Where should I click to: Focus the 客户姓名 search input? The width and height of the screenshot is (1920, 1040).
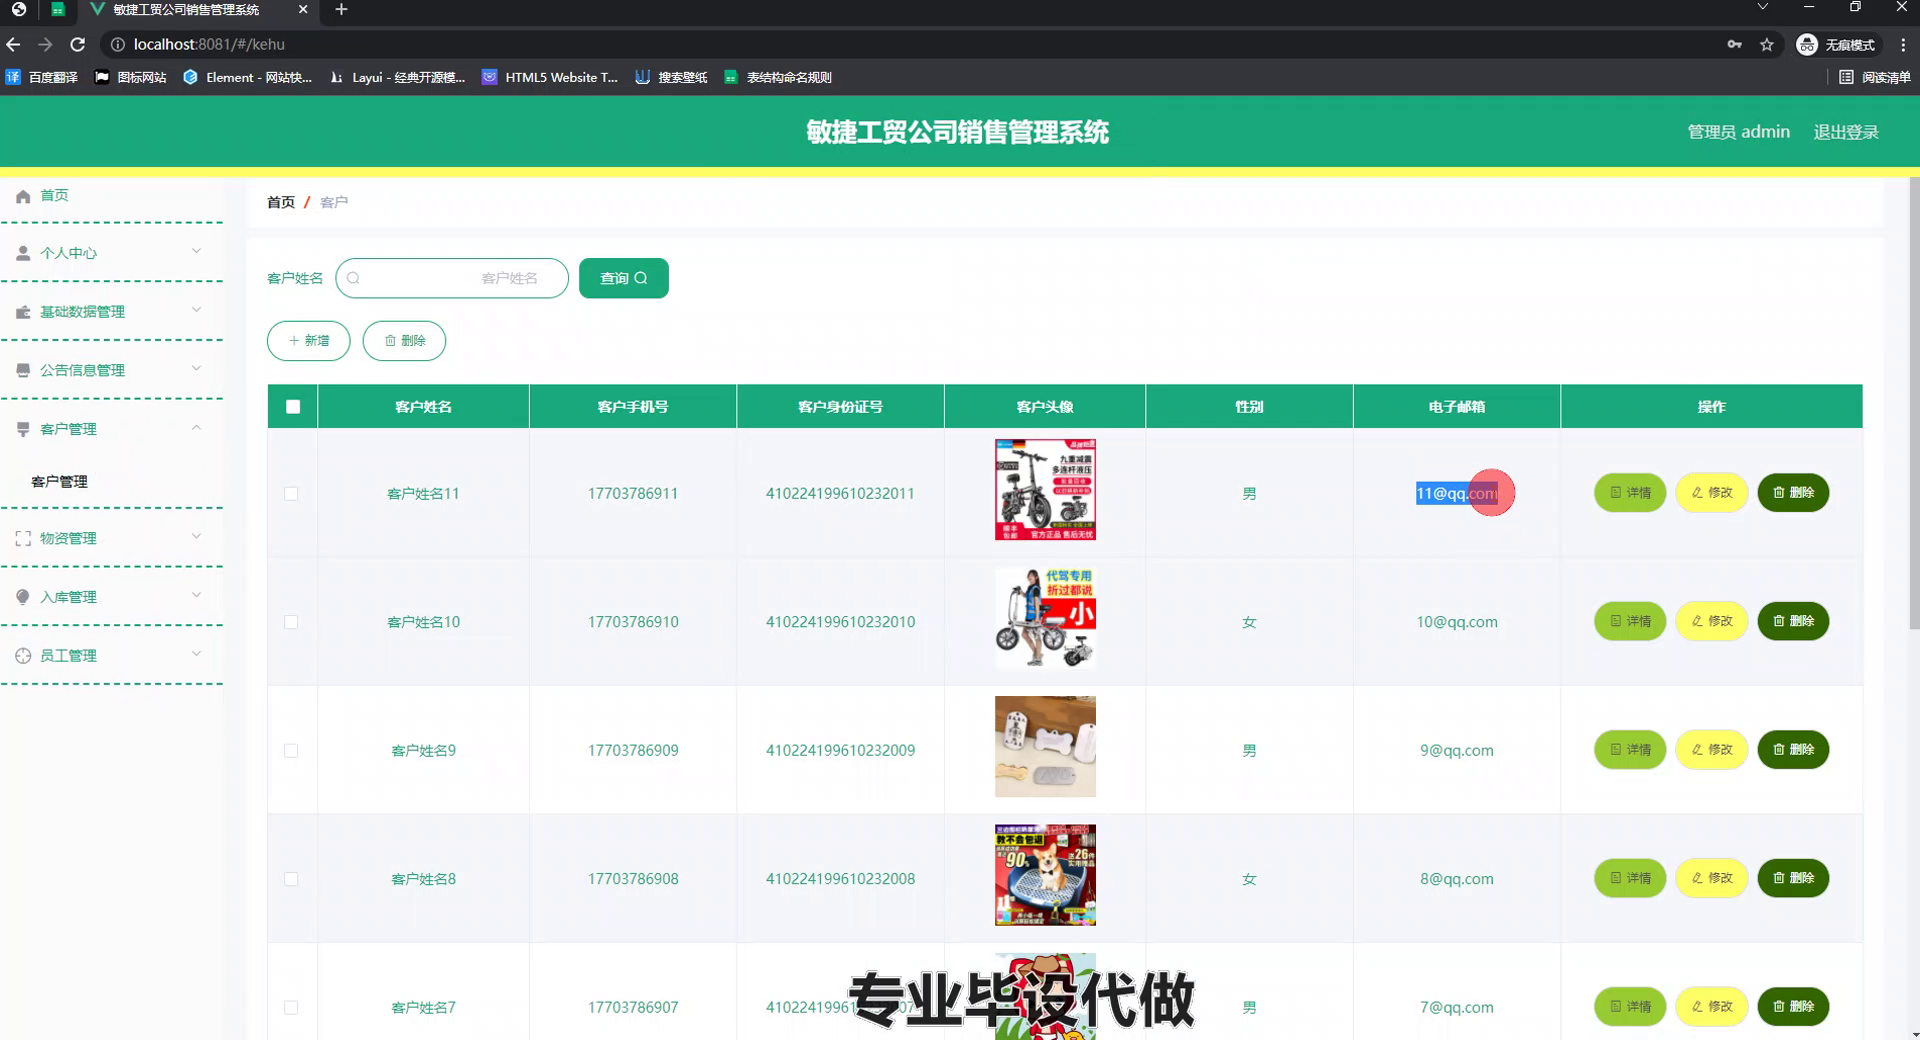[x=452, y=278]
